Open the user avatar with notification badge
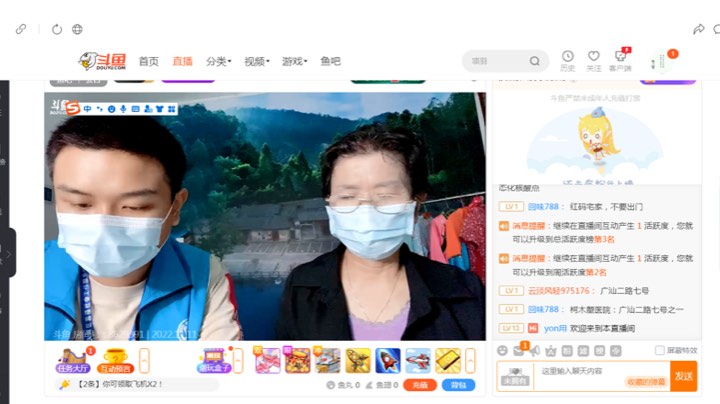The height and width of the screenshot is (404, 720). pyautogui.click(x=662, y=62)
